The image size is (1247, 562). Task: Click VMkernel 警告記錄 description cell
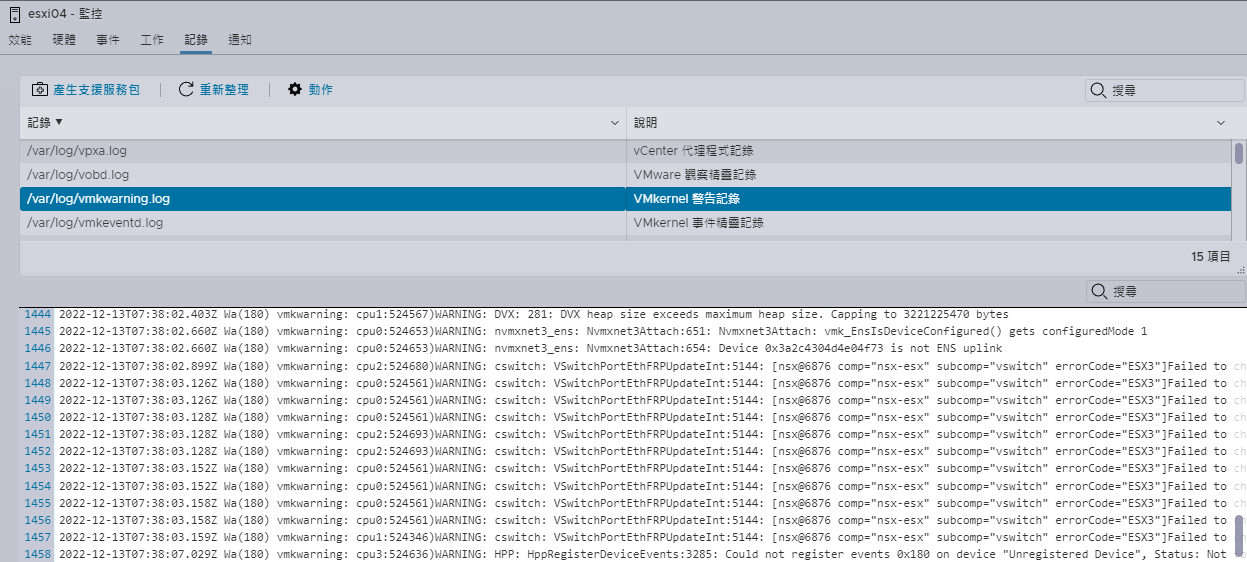click(687, 199)
